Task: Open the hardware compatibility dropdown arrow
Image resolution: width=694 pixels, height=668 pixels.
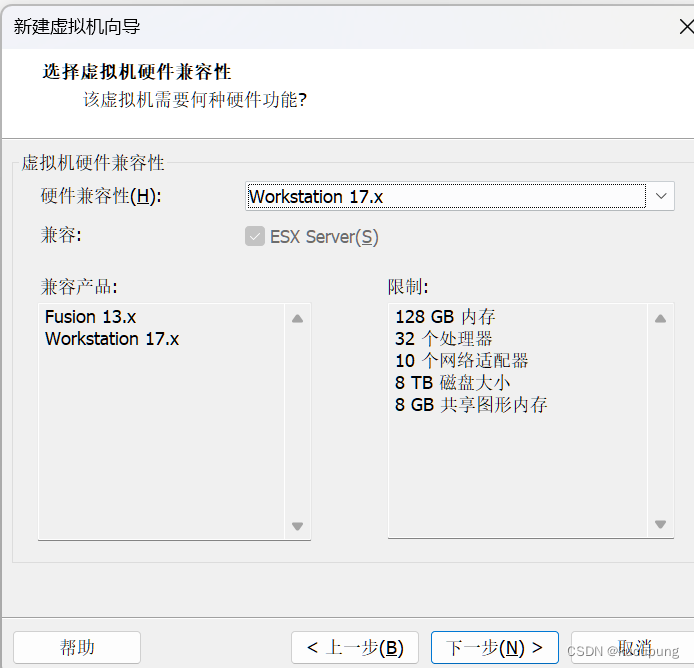Action: [x=660, y=196]
